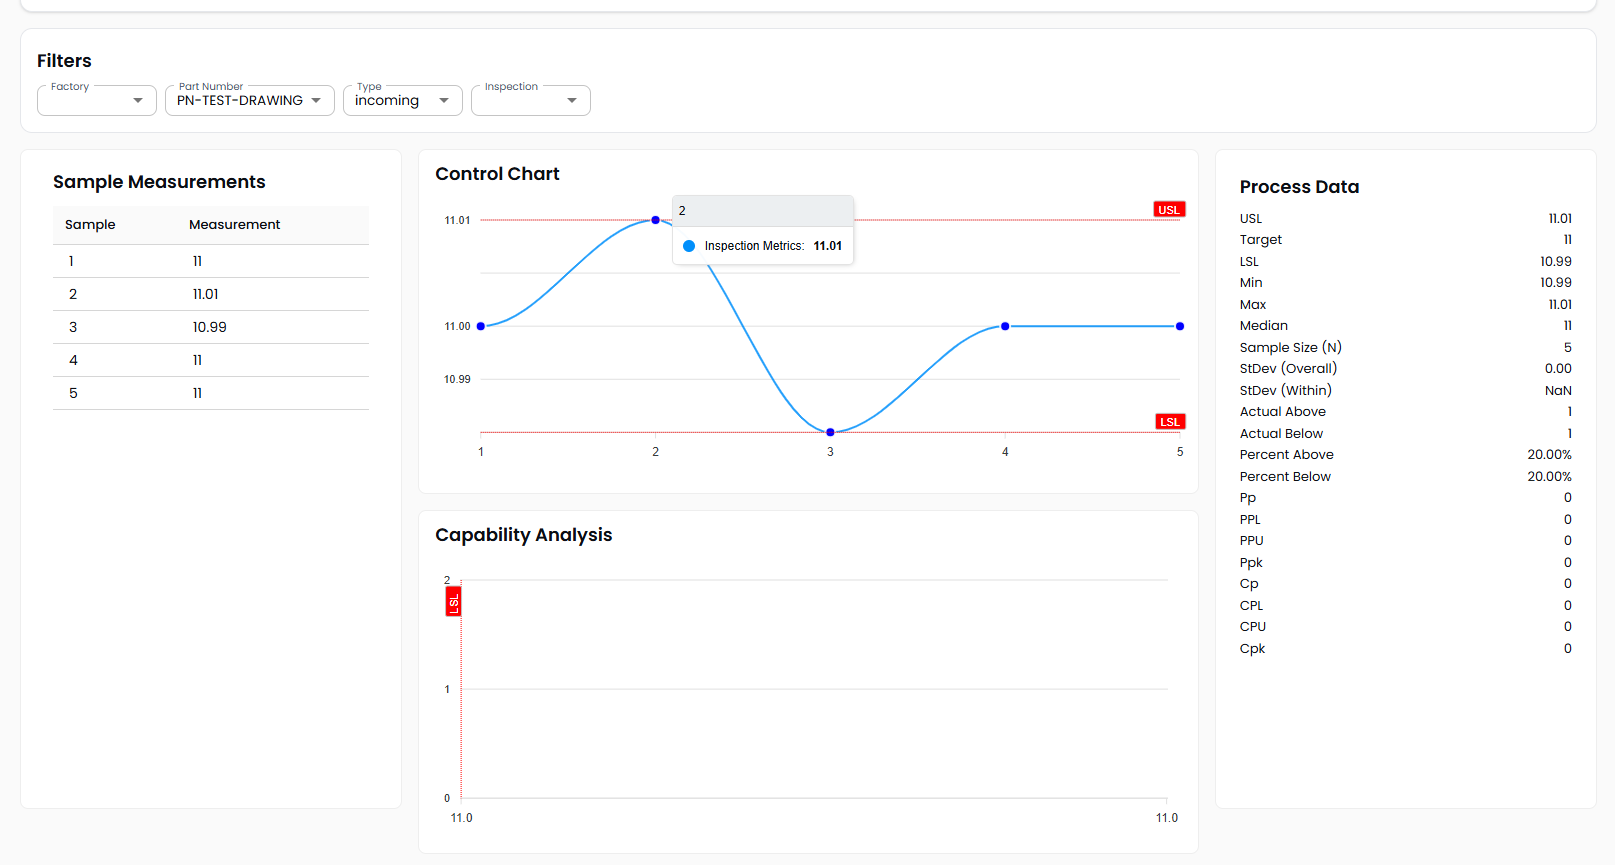Select the table row with measurement 11.01
1615x865 pixels.
tap(210, 294)
